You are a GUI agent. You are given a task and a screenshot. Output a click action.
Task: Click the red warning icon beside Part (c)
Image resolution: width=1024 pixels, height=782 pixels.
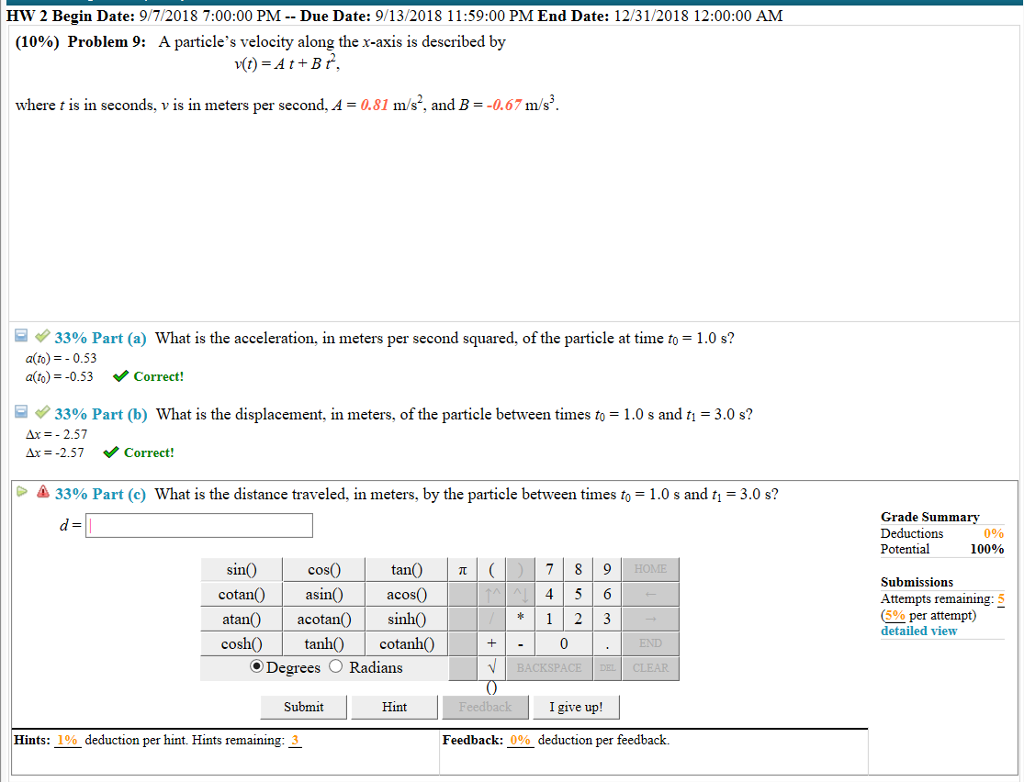(44, 492)
